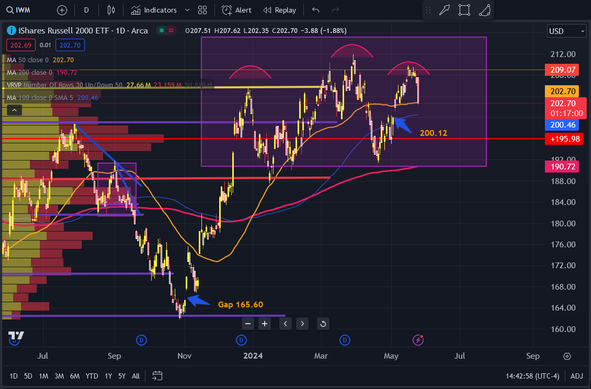
Task: Reset the chart view
Action: (x=323, y=323)
